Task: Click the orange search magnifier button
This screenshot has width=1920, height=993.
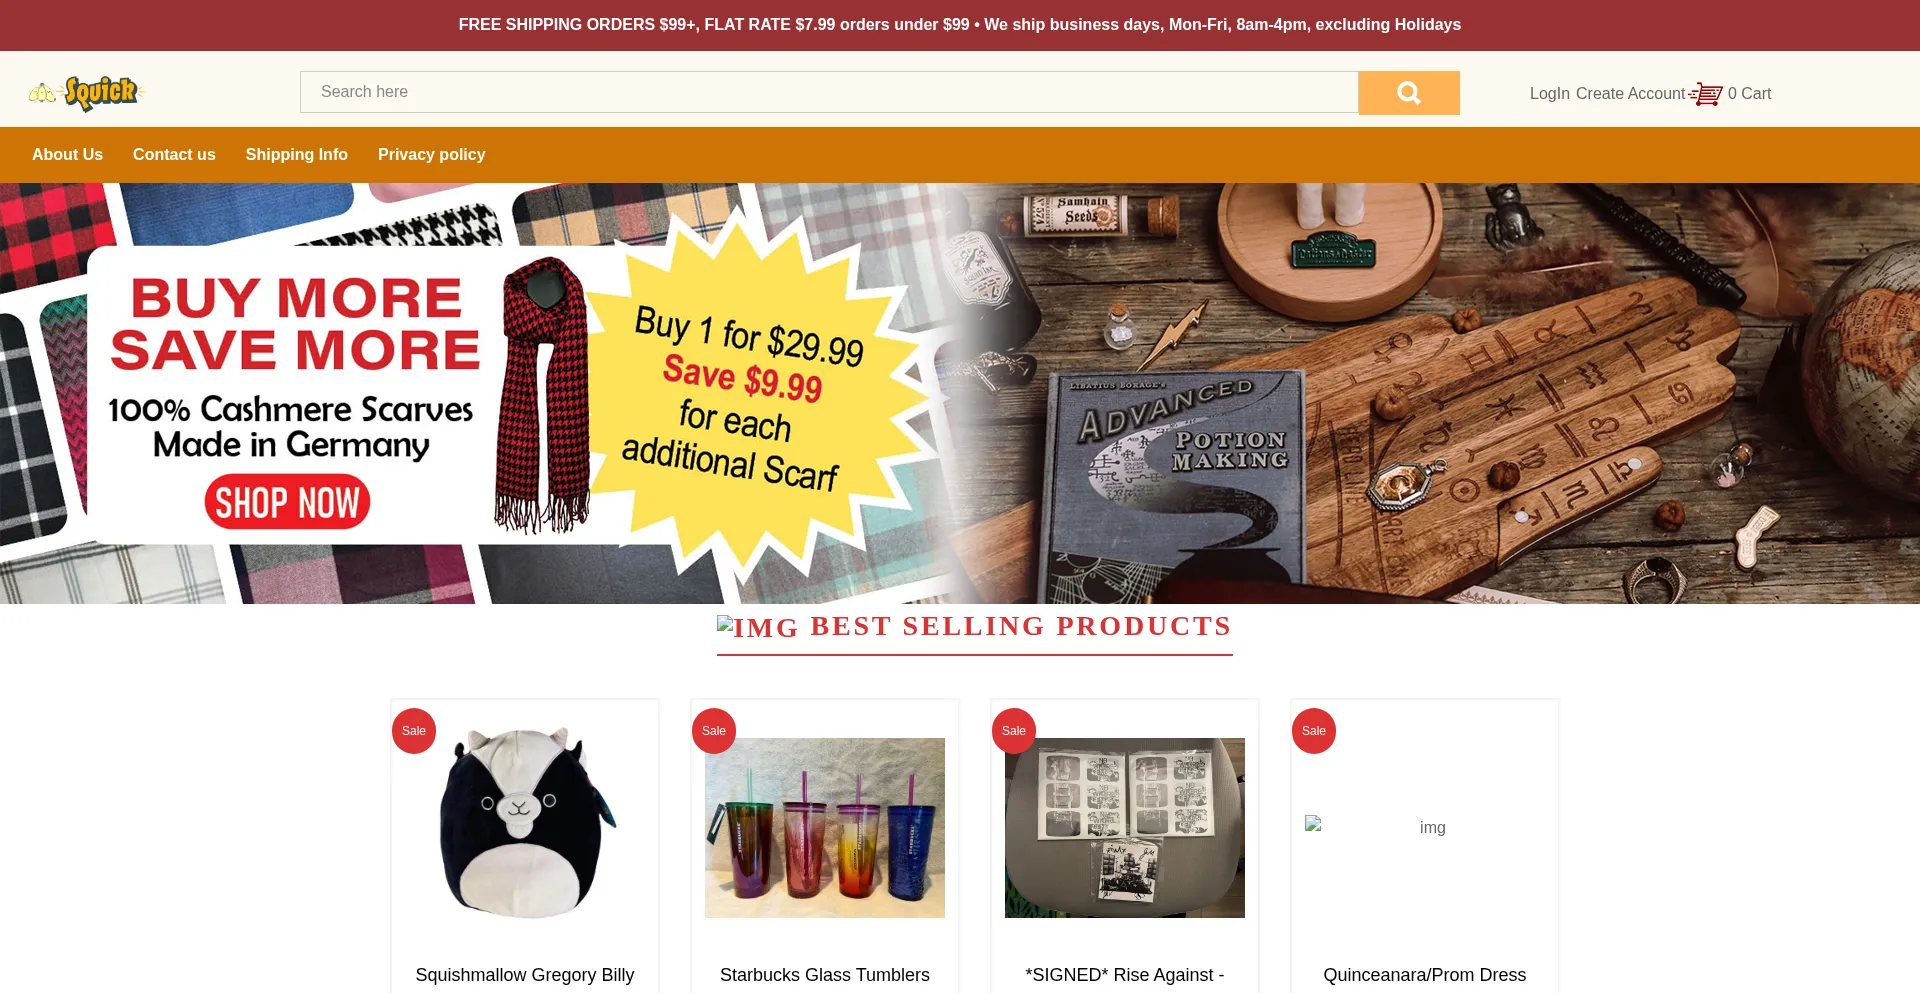Action: [x=1408, y=93]
